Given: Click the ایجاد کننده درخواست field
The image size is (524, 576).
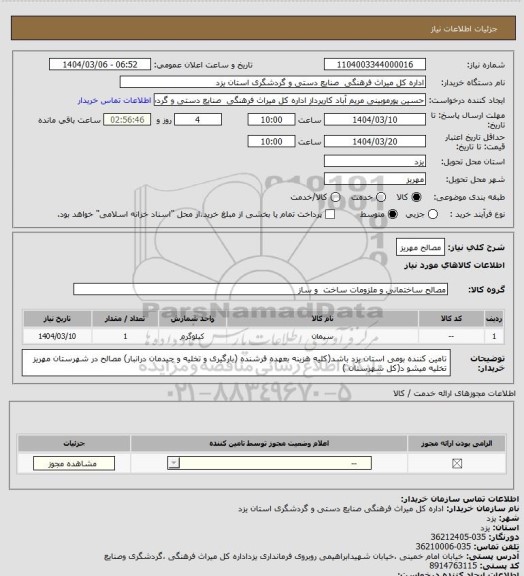Looking at the screenshot, I should click(x=290, y=100).
